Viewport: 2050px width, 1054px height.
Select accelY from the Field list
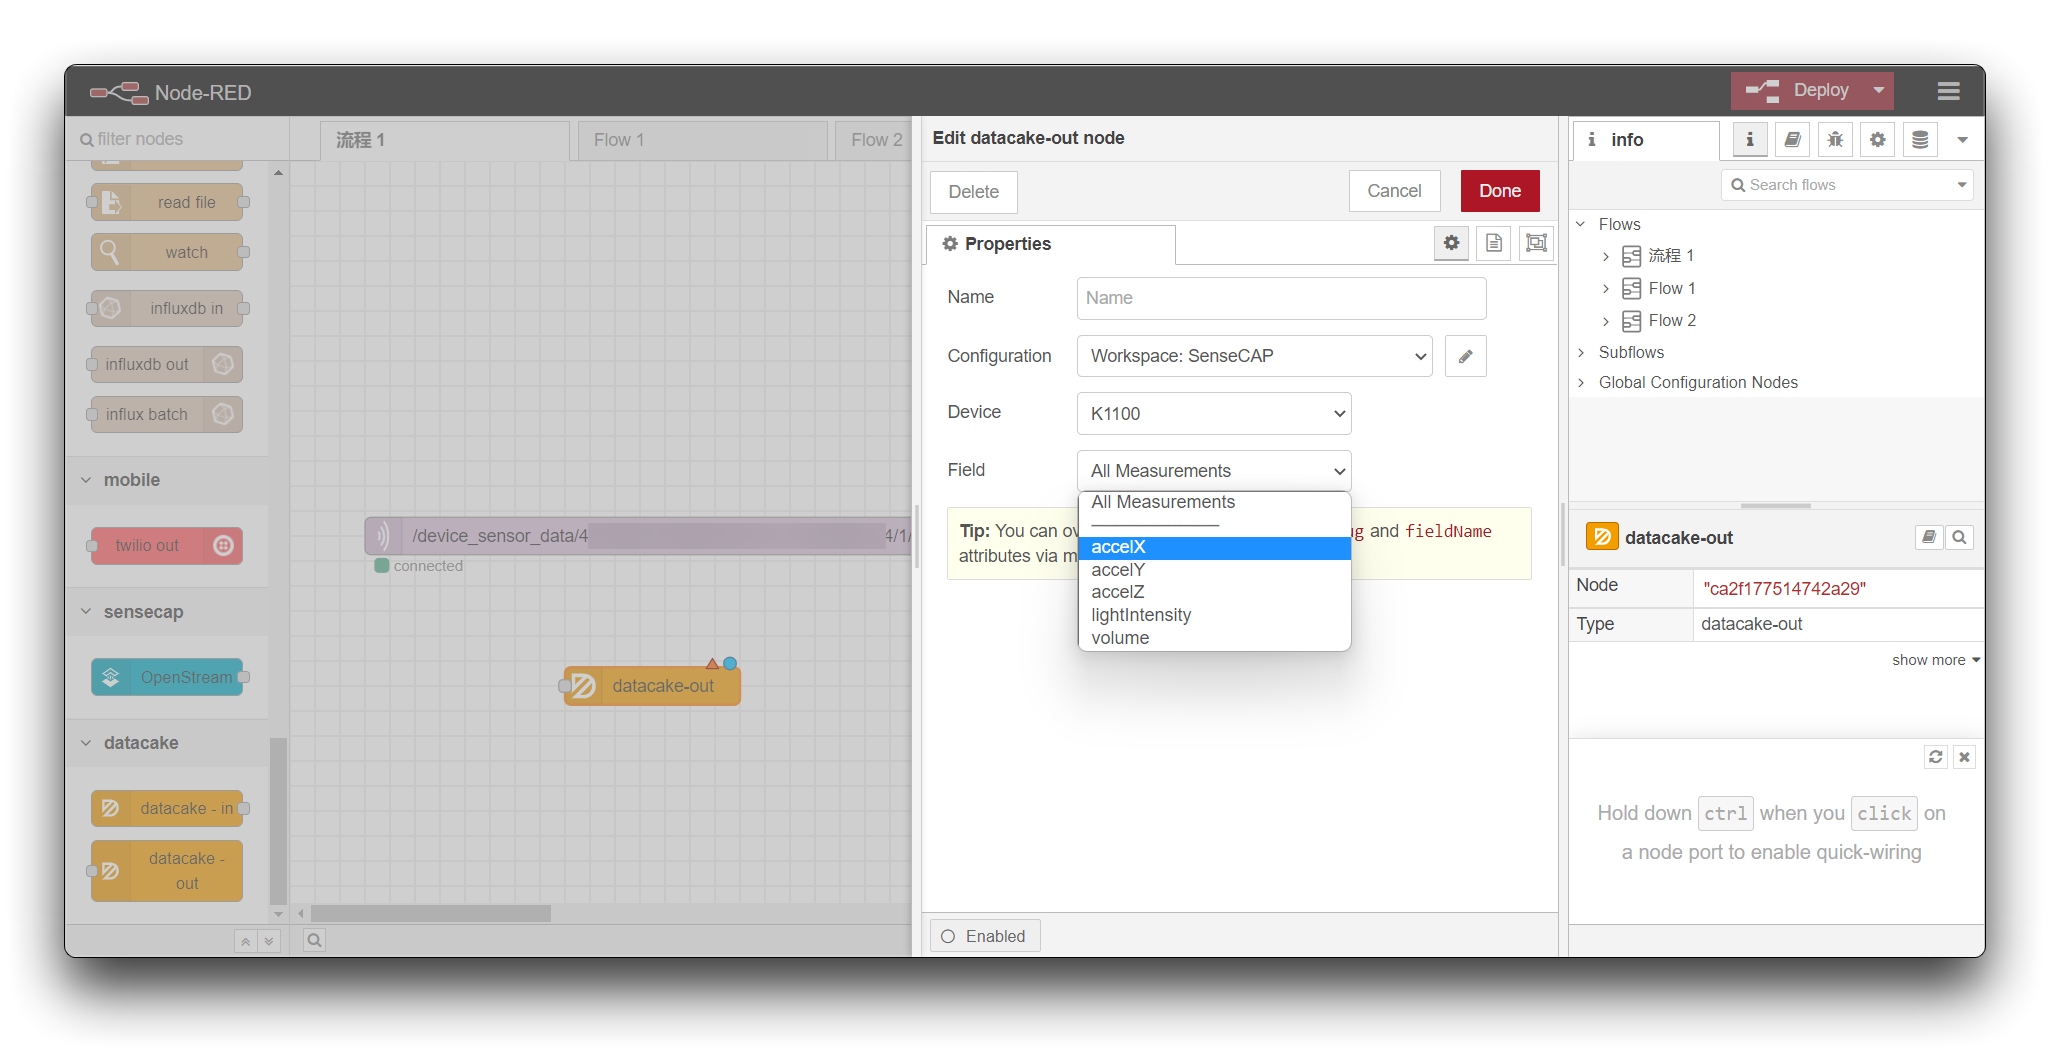pyautogui.click(x=1214, y=570)
